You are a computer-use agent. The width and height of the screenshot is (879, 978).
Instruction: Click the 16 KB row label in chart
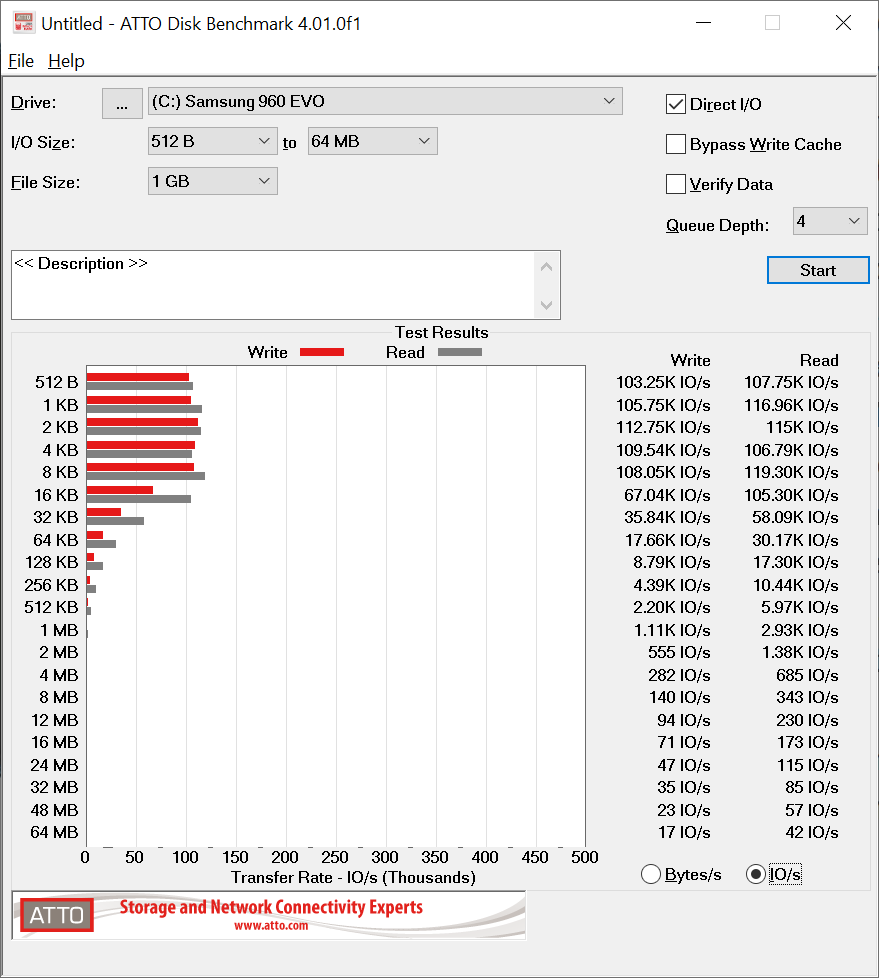(56, 495)
